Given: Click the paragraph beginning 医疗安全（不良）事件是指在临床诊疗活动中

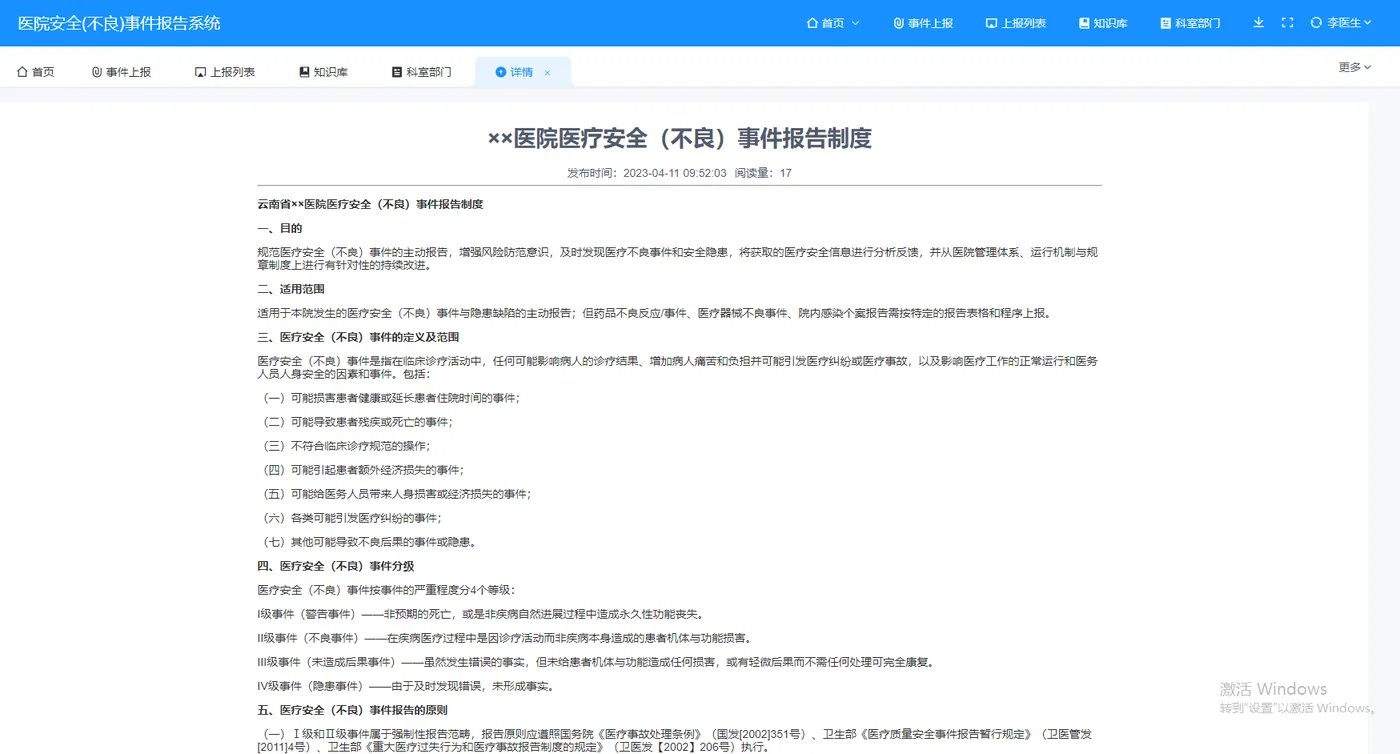Looking at the screenshot, I should 678,367.
